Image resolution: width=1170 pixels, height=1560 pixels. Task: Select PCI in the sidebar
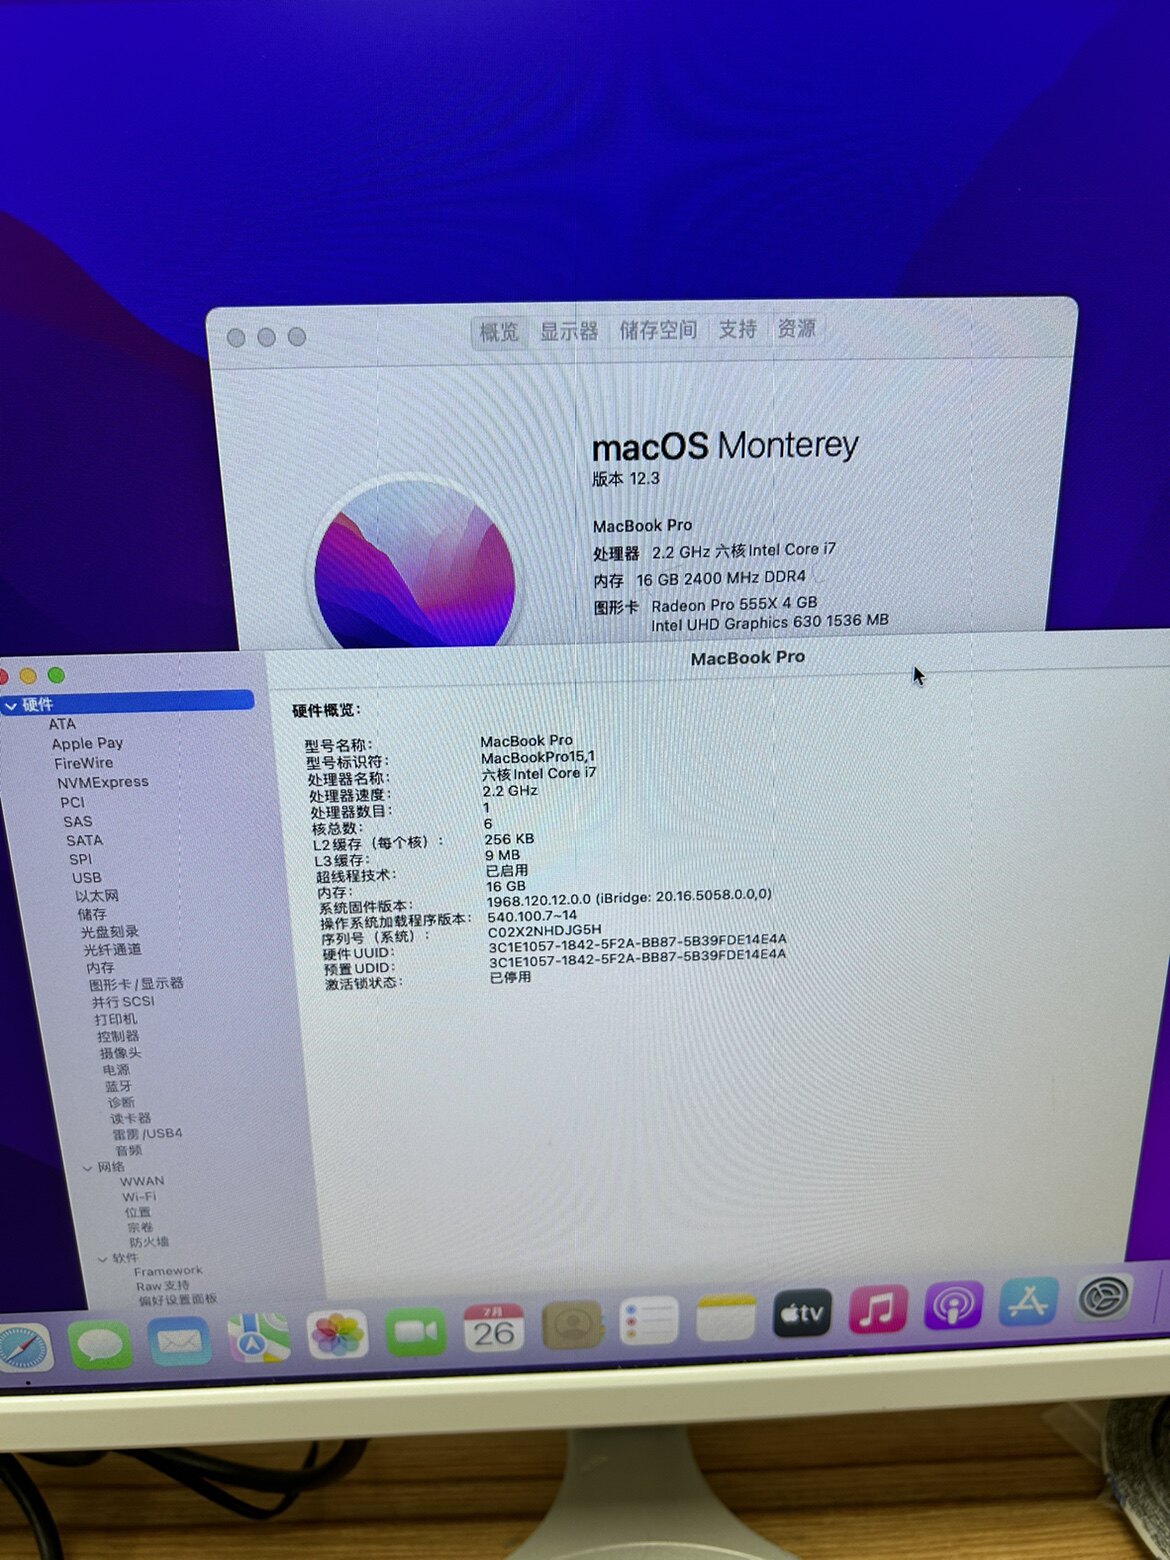click(72, 802)
